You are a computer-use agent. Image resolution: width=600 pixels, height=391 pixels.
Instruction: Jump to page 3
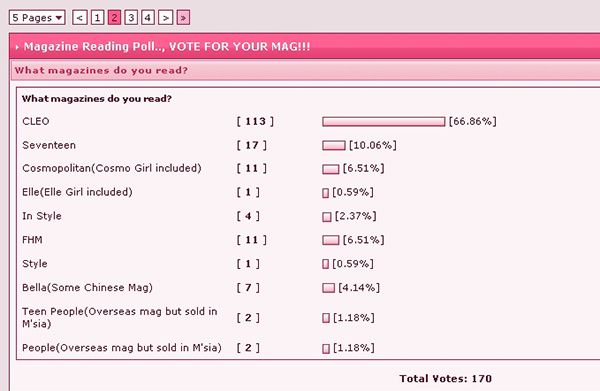131,18
